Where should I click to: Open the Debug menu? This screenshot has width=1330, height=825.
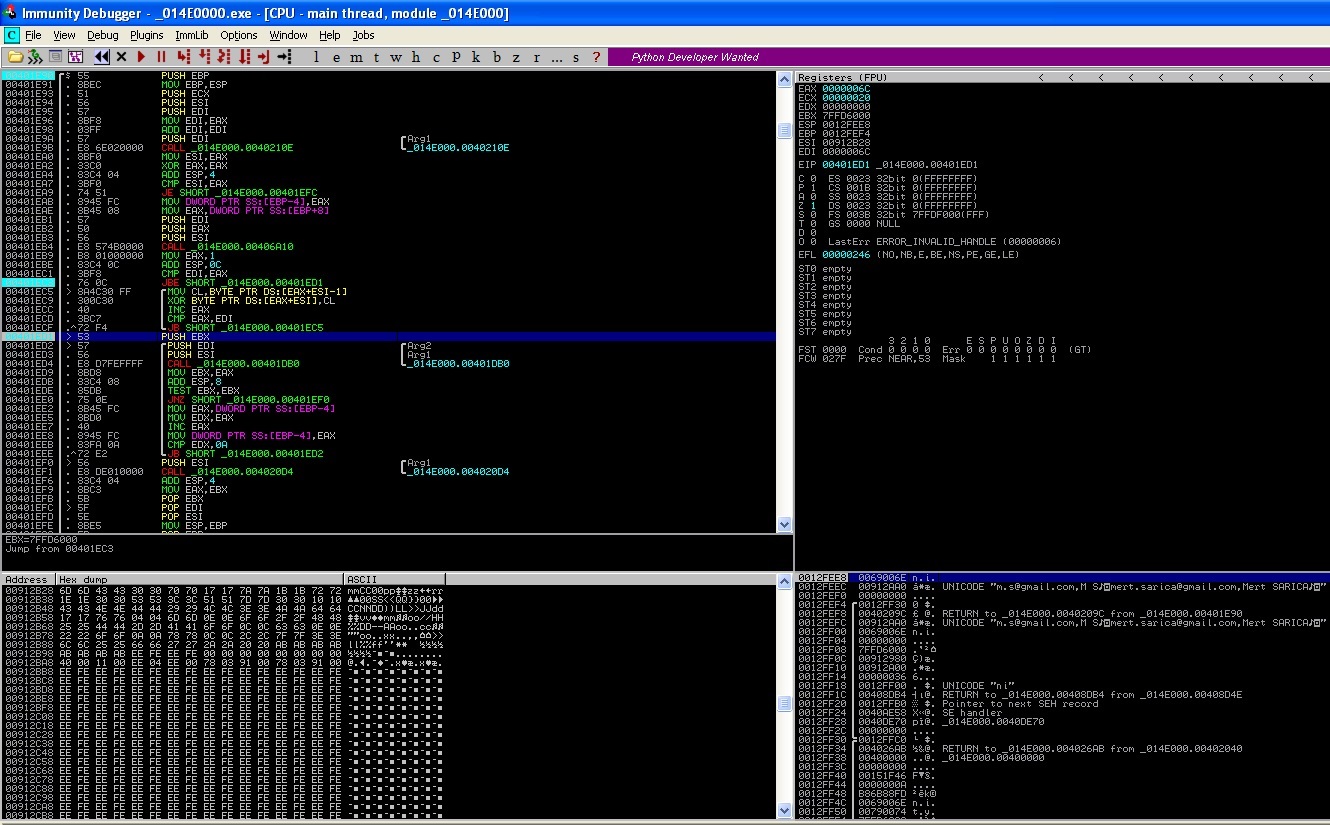click(103, 35)
